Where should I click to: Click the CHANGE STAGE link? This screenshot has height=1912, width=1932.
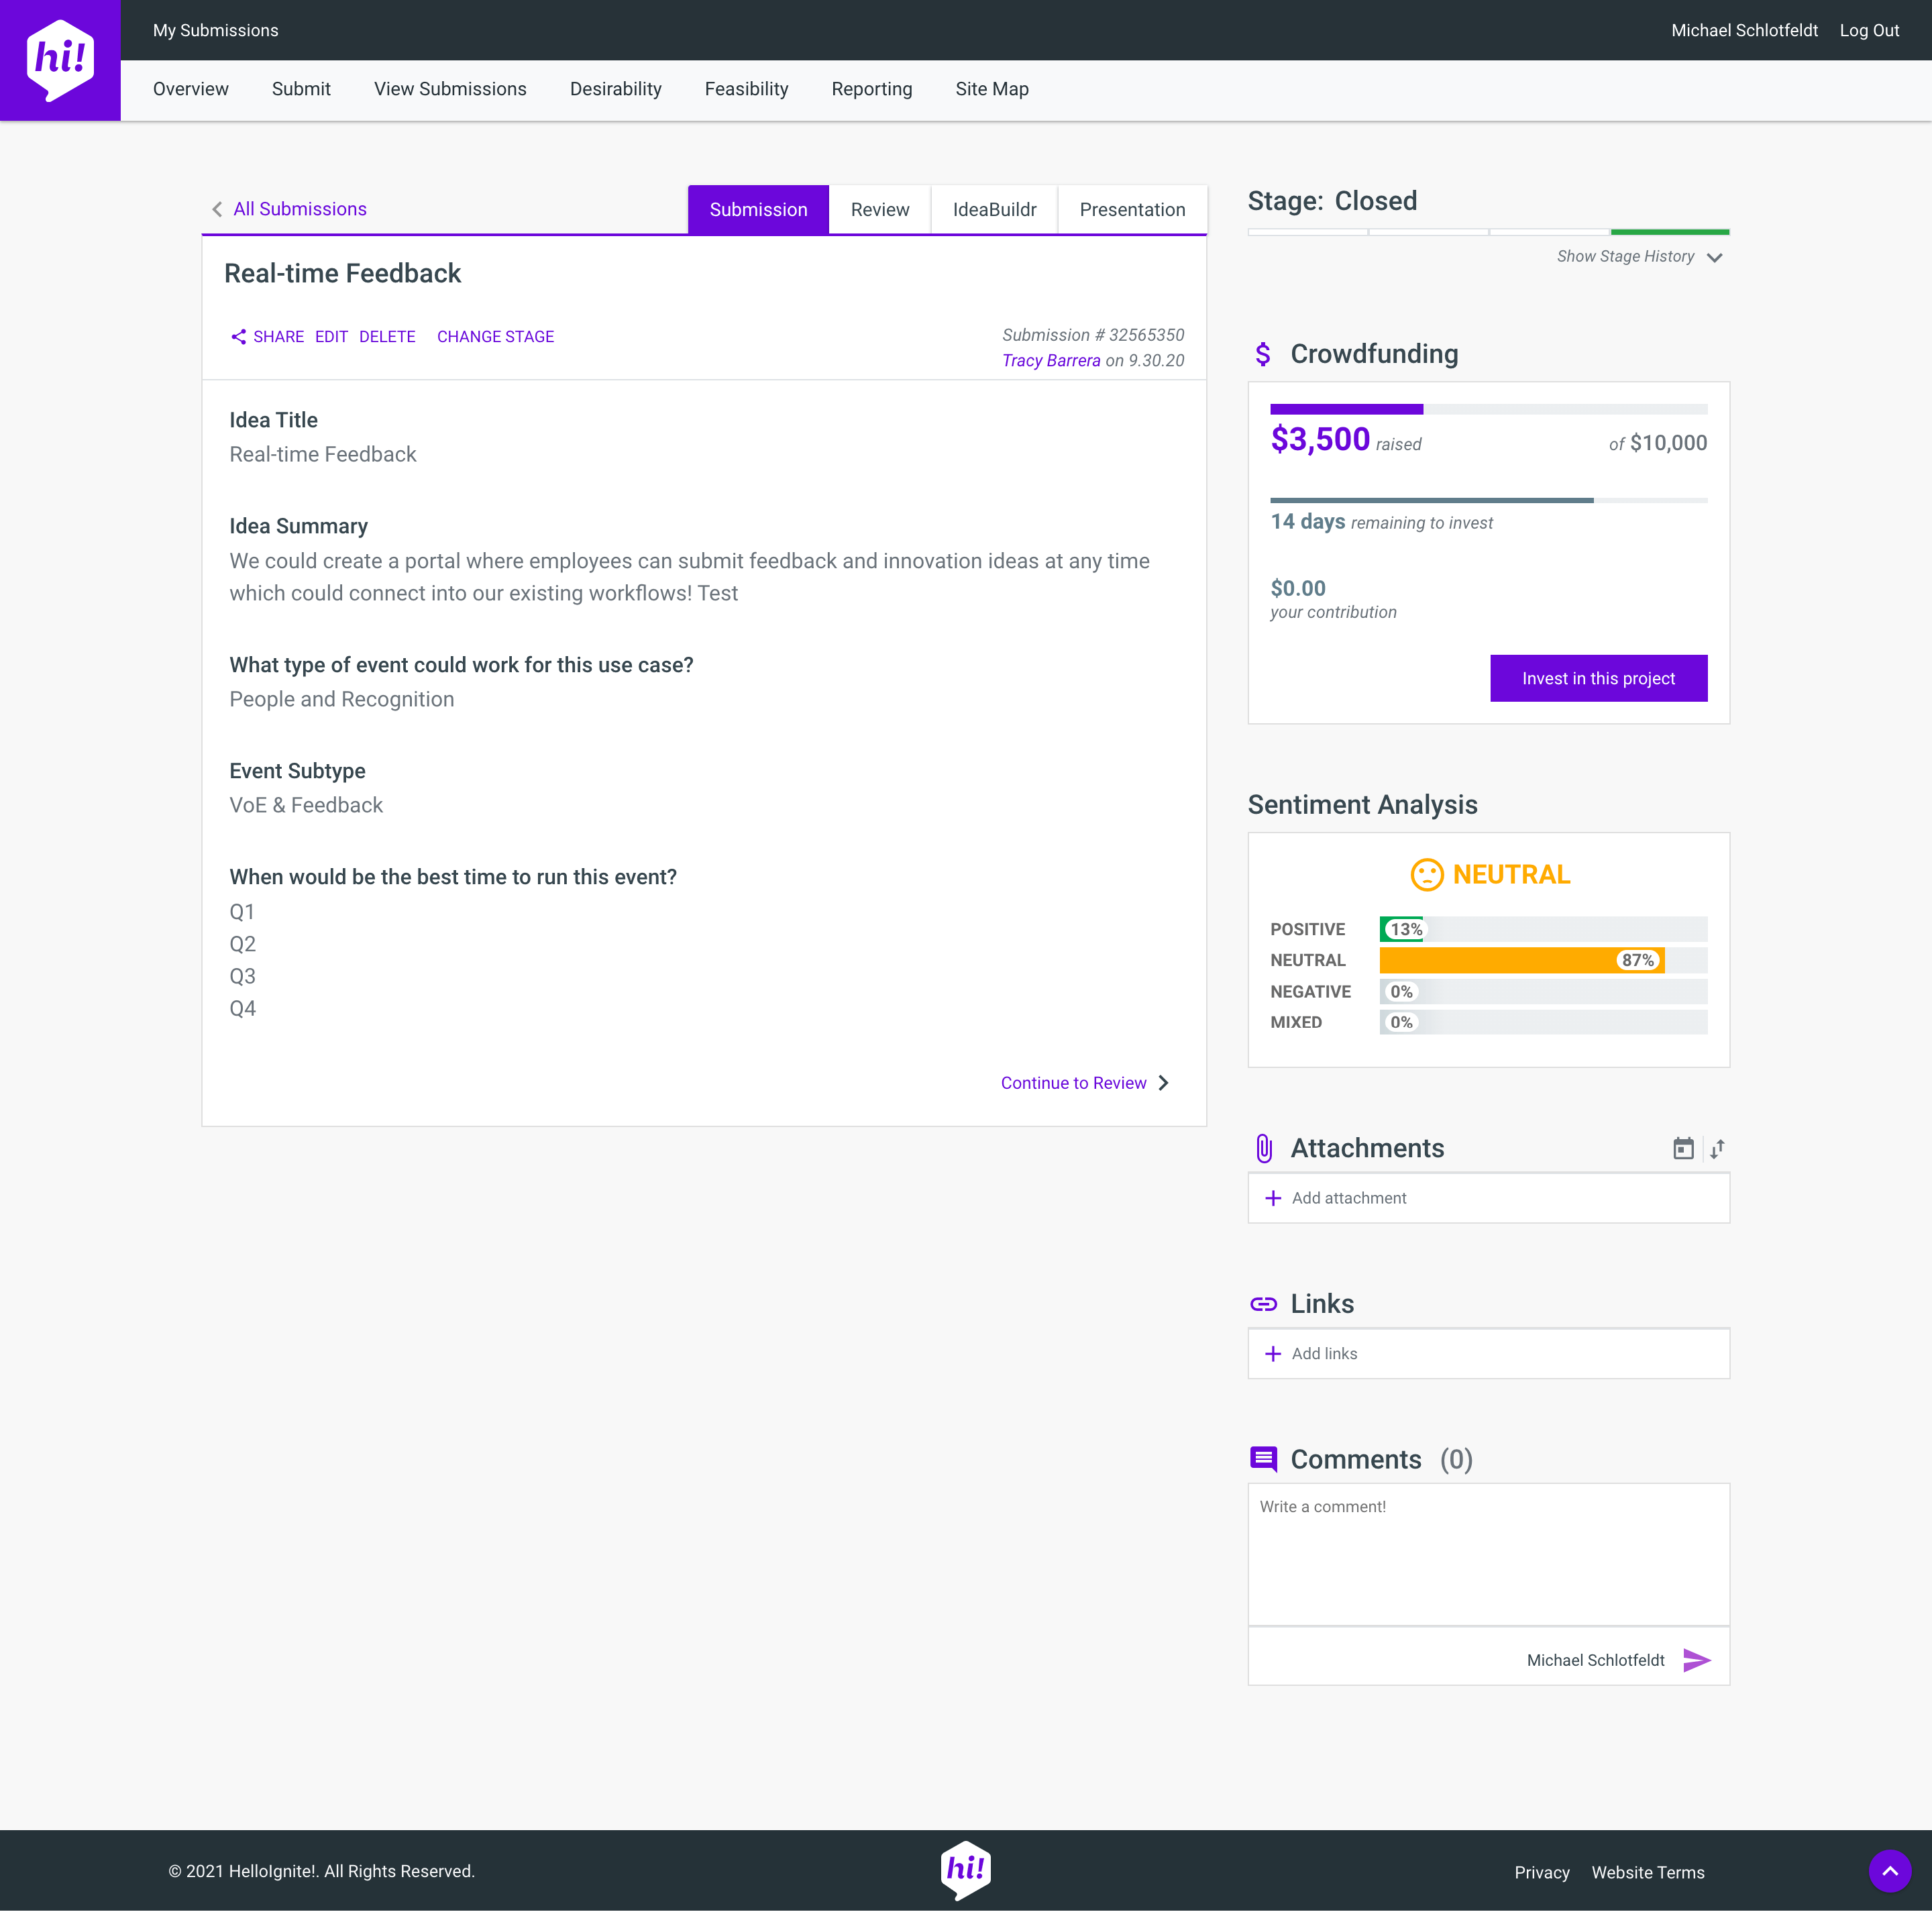coord(495,337)
